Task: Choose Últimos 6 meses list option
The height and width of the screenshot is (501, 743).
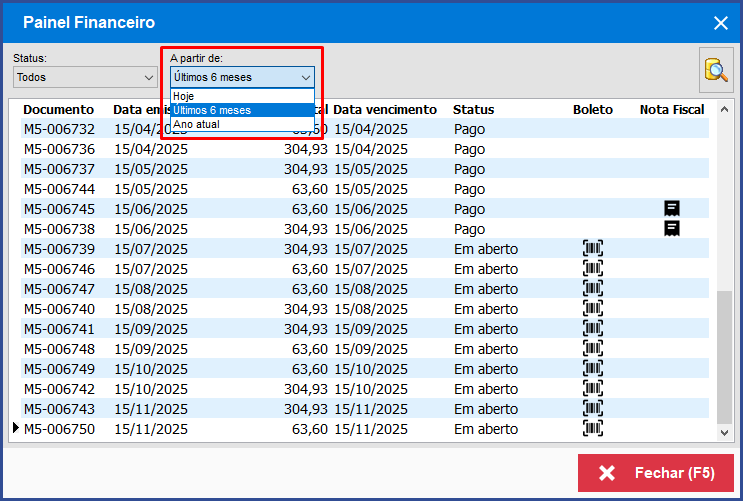Action: [x=242, y=110]
